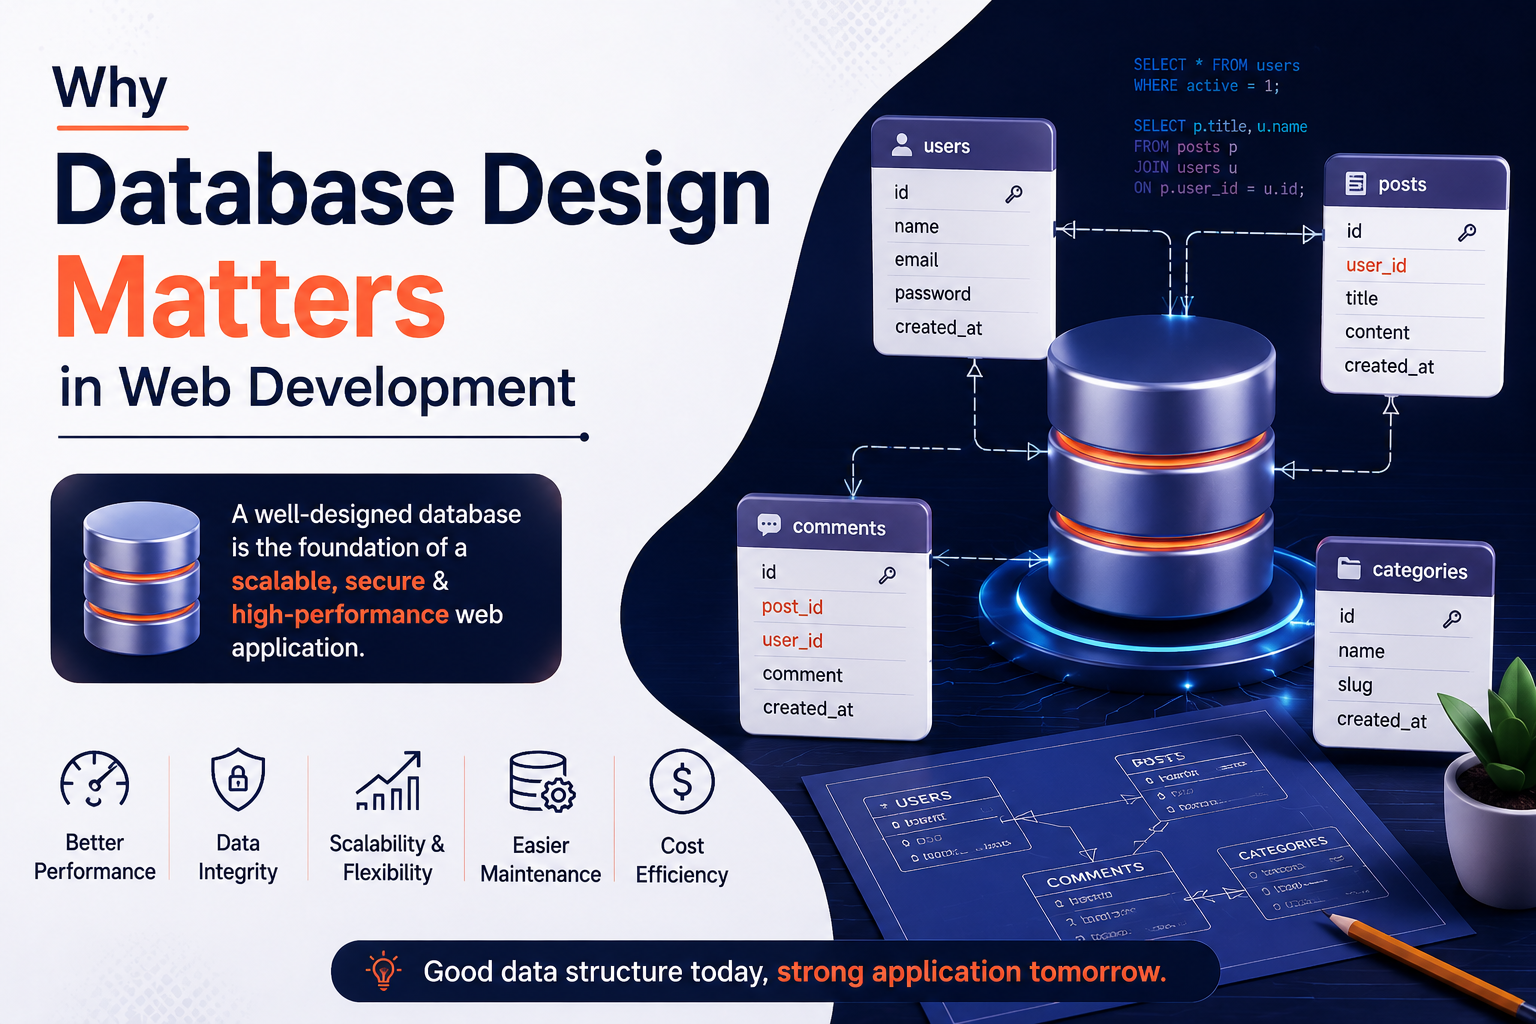Click the 'WHERE active = 1;' SQL line

click(1206, 86)
